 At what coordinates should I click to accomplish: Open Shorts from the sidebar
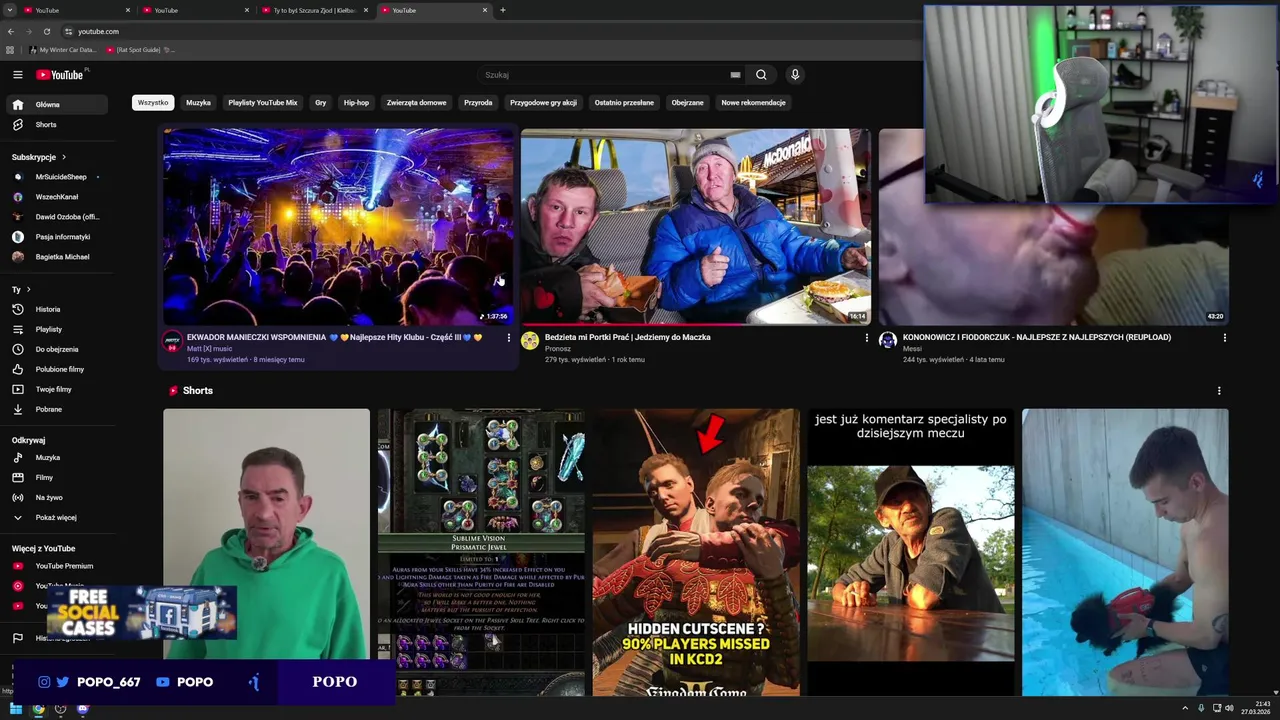pyautogui.click(x=59, y=125)
